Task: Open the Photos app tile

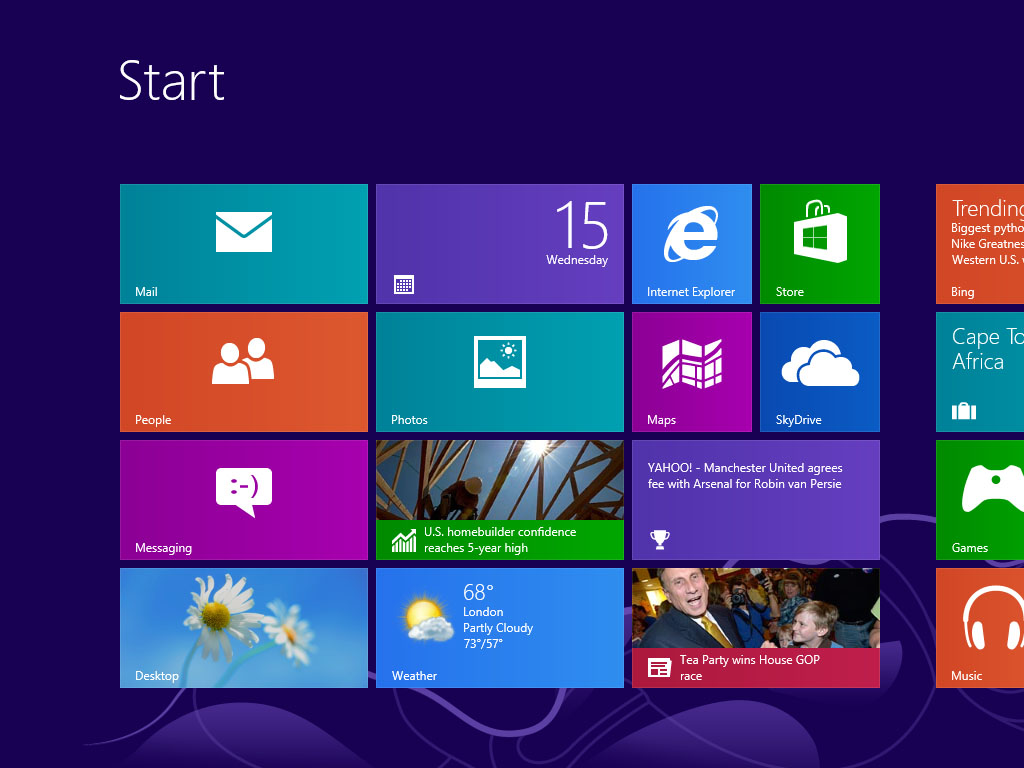Action: point(499,371)
